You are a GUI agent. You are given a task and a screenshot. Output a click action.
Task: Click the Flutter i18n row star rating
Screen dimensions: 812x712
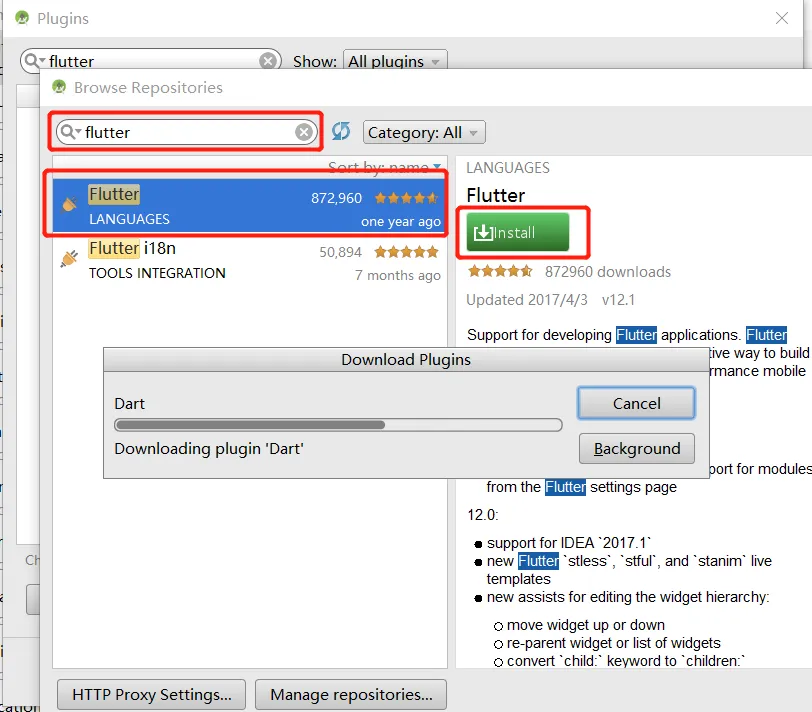pyautogui.click(x=407, y=252)
